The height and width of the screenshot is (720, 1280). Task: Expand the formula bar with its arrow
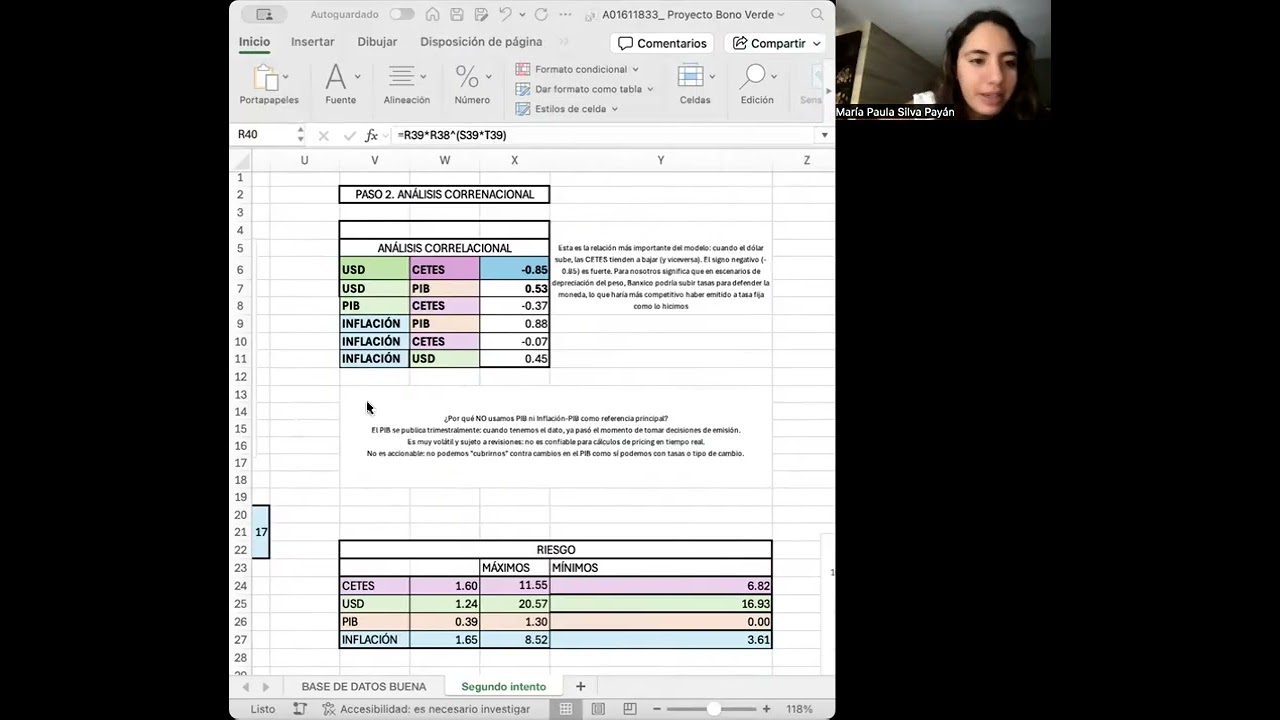coord(825,135)
